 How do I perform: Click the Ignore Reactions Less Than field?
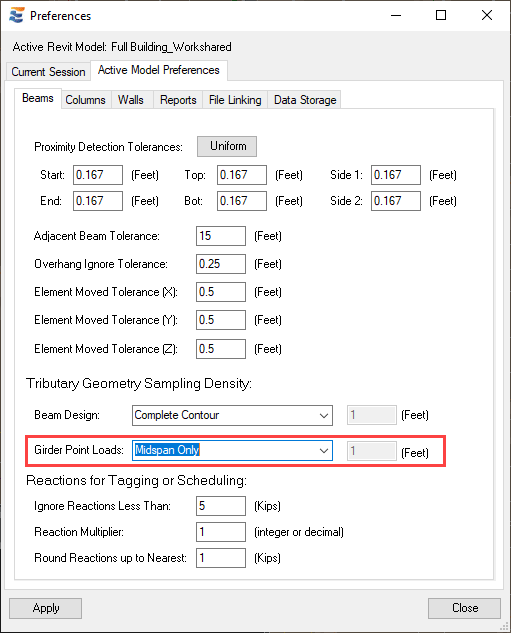(221, 506)
